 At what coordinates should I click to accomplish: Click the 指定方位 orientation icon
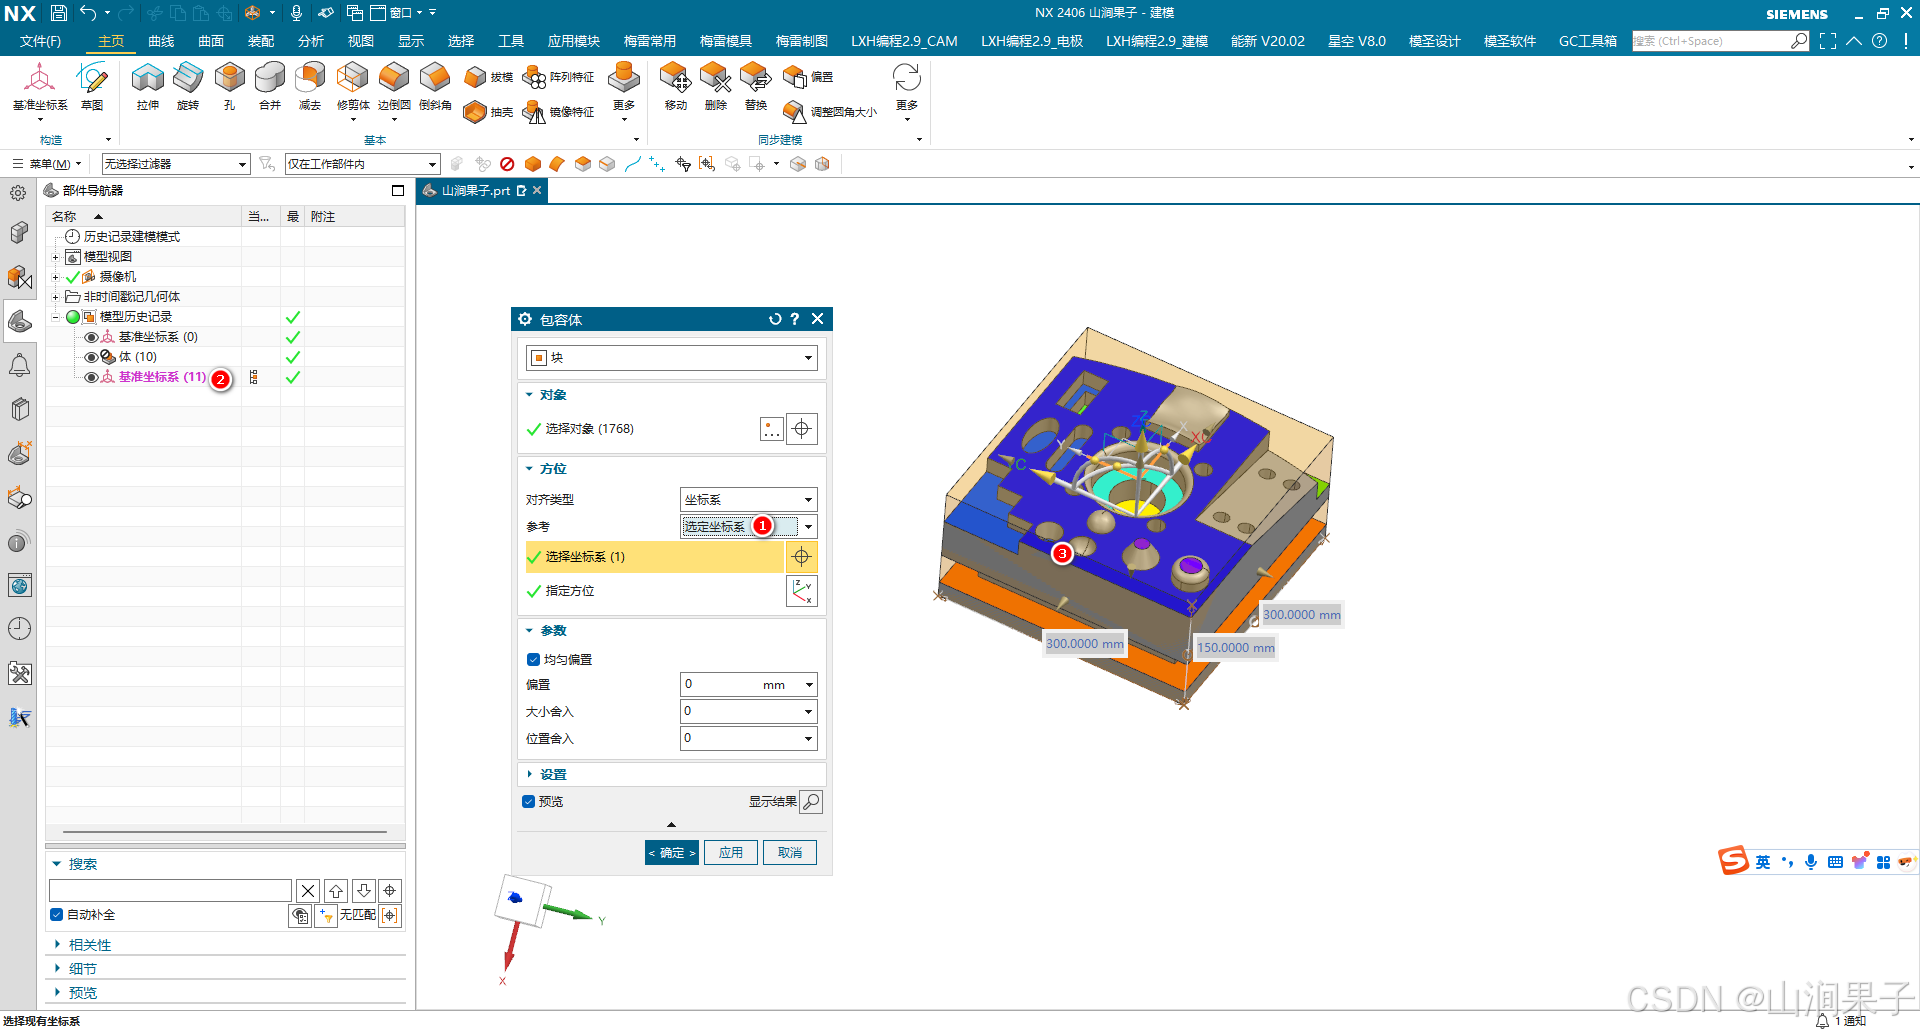[x=802, y=591]
